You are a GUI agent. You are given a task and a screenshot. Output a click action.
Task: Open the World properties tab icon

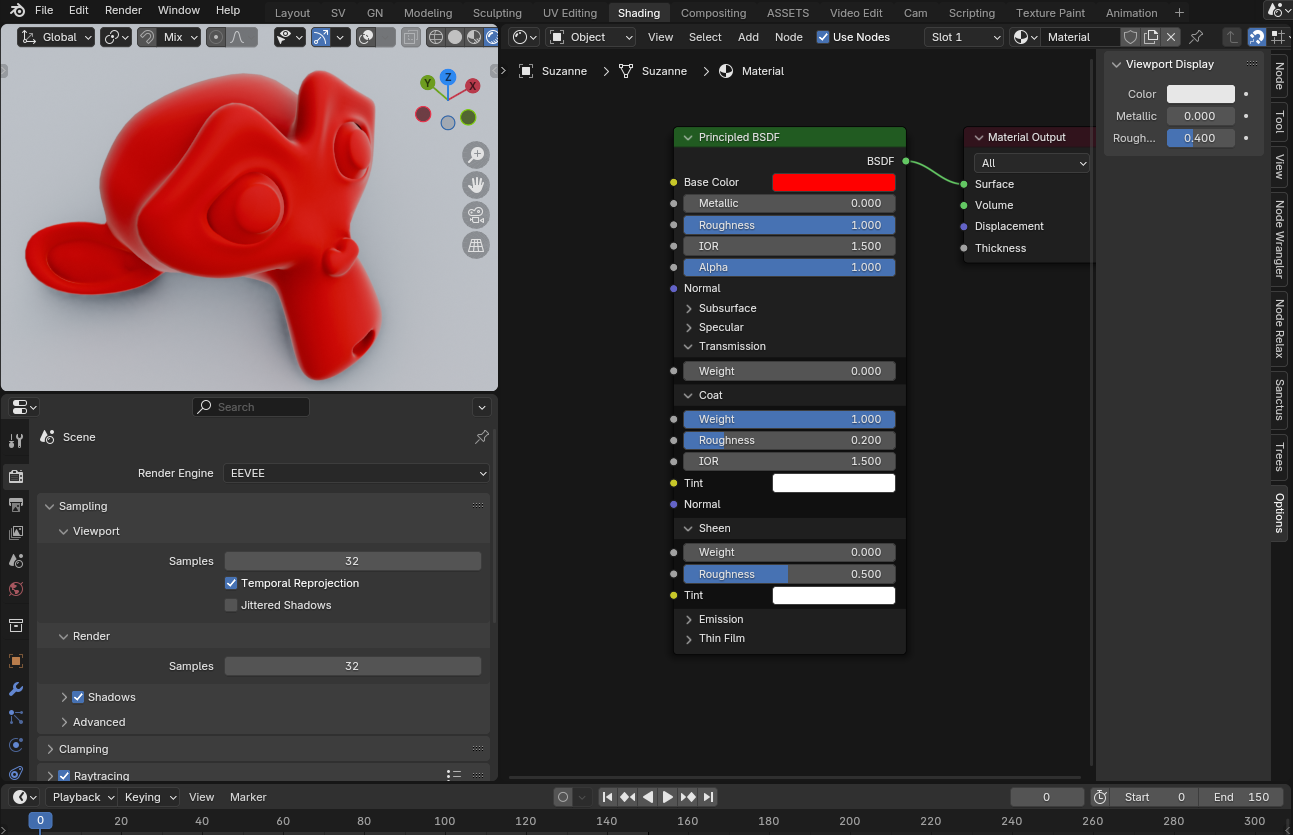click(x=15, y=589)
